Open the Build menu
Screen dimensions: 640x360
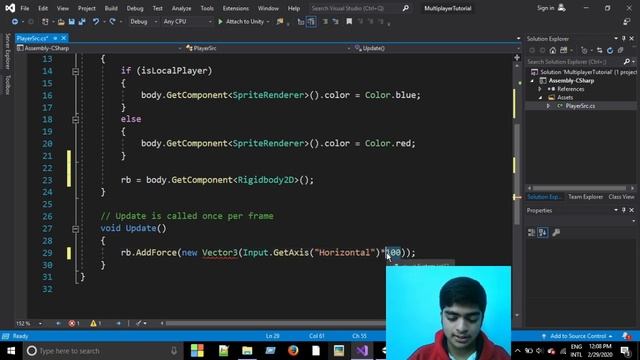[111, 8]
